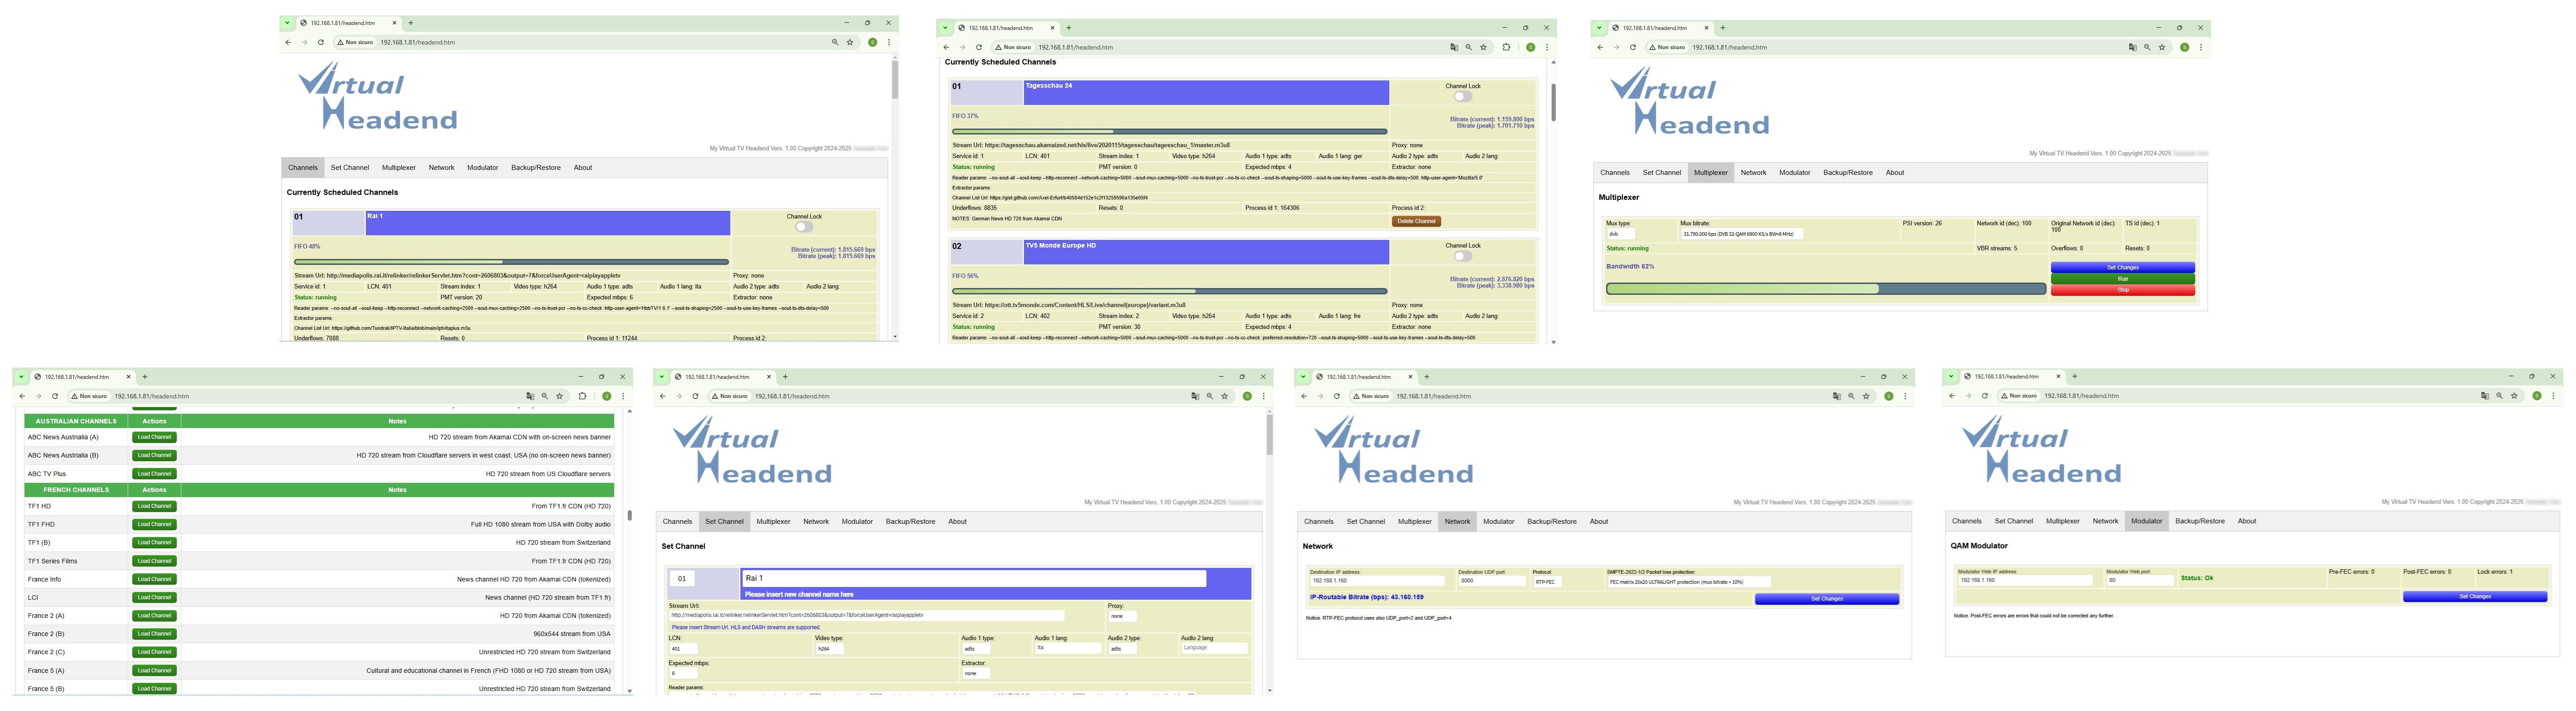2576x711 pixels.
Task: Click the translate icon in the Multiplexer window's address bar
Action: (x=2132, y=47)
